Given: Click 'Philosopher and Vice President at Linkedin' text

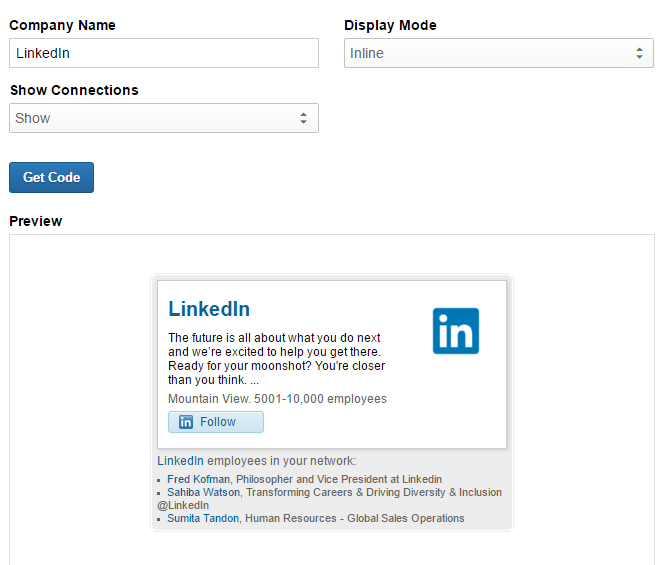Looking at the screenshot, I should 339,479.
